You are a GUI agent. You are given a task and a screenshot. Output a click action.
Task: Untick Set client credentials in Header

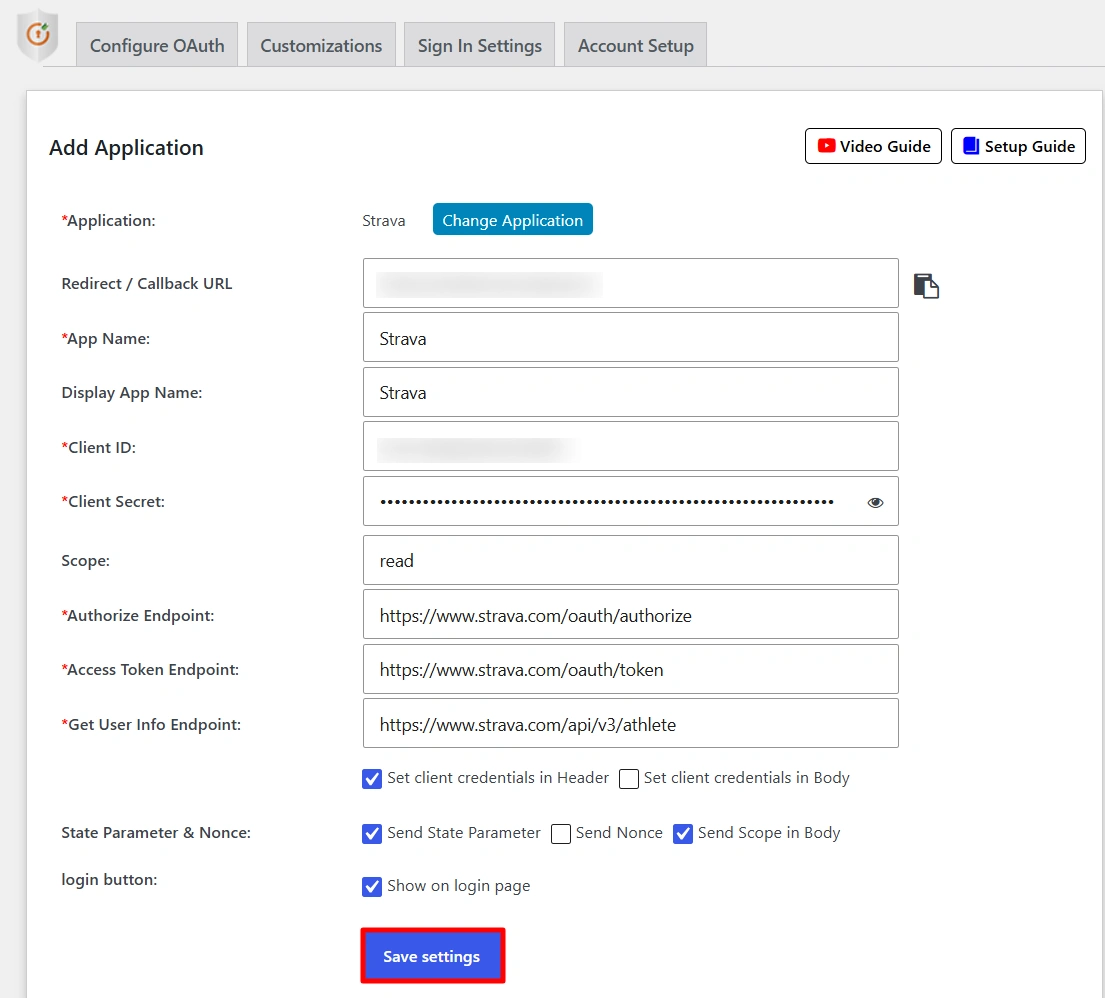372,778
